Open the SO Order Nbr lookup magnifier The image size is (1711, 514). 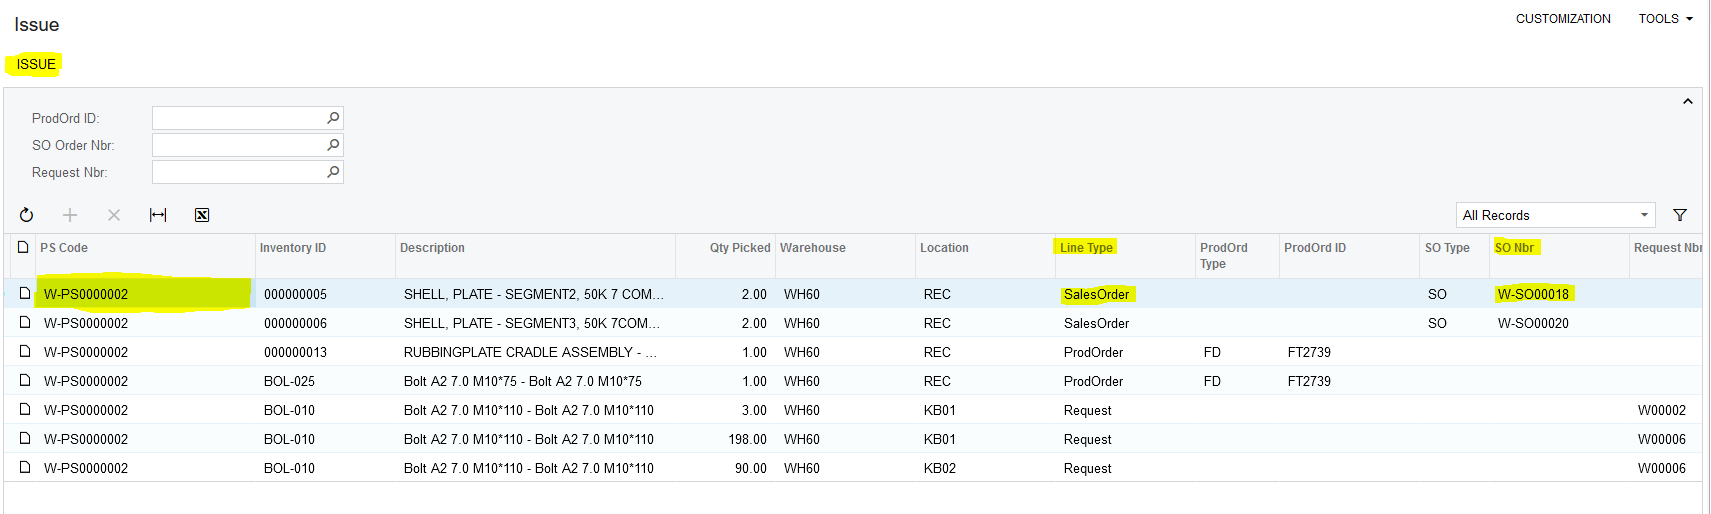[333, 145]
